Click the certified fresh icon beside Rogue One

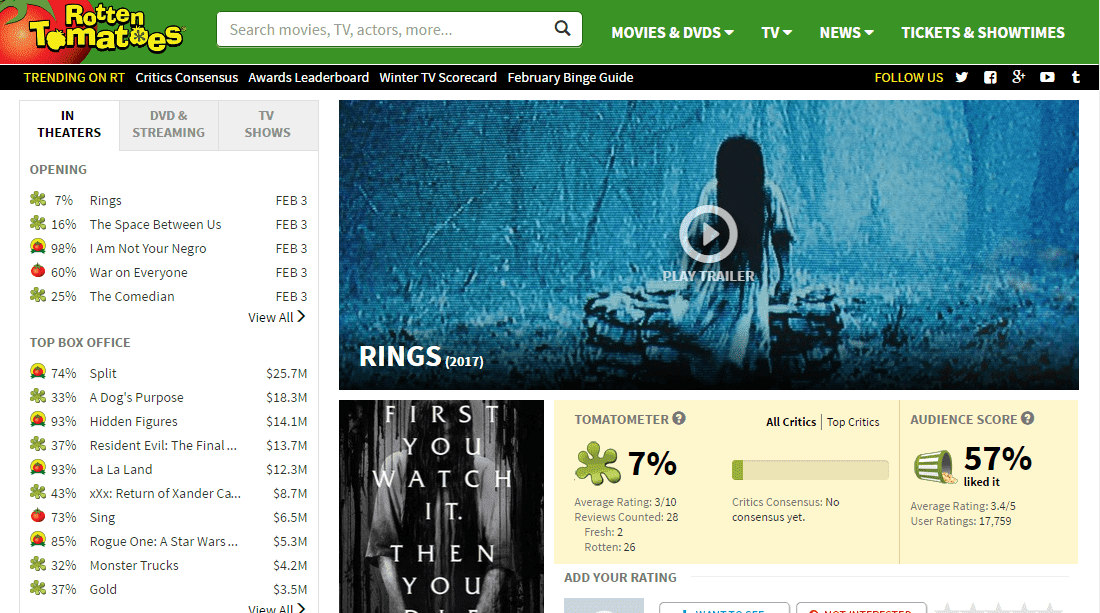pos(38,540)
